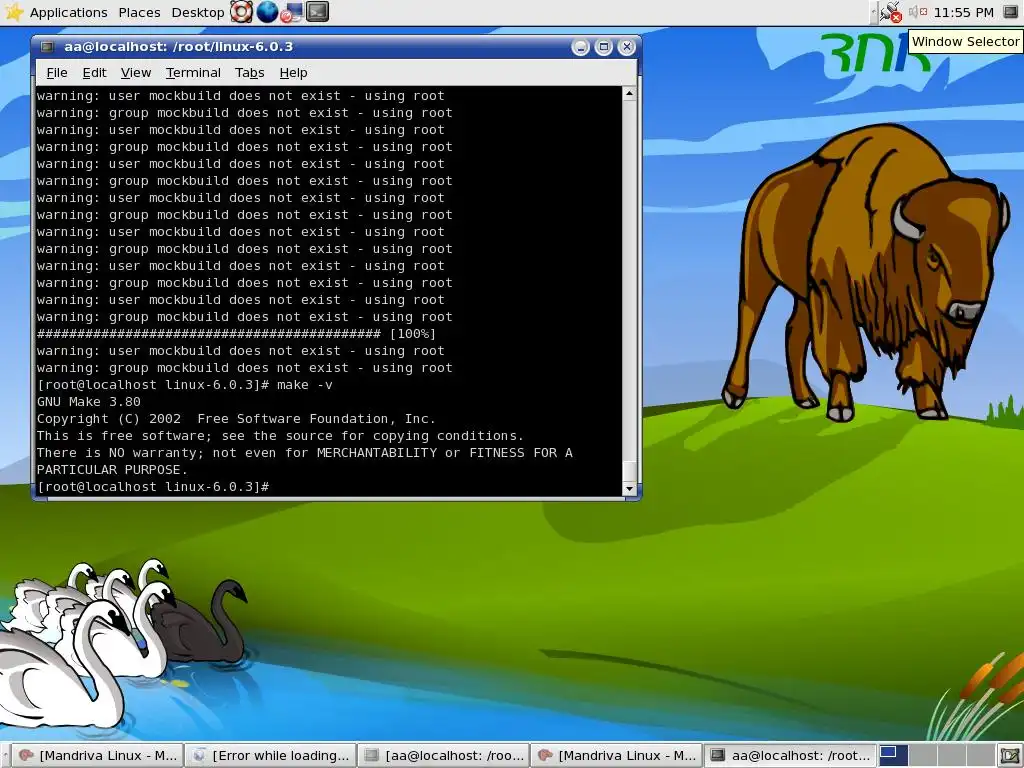This screenshot has height=768, width=1024.
Task: Click the show desktop button in bottom panel
Action: (x=1010, y=756)
